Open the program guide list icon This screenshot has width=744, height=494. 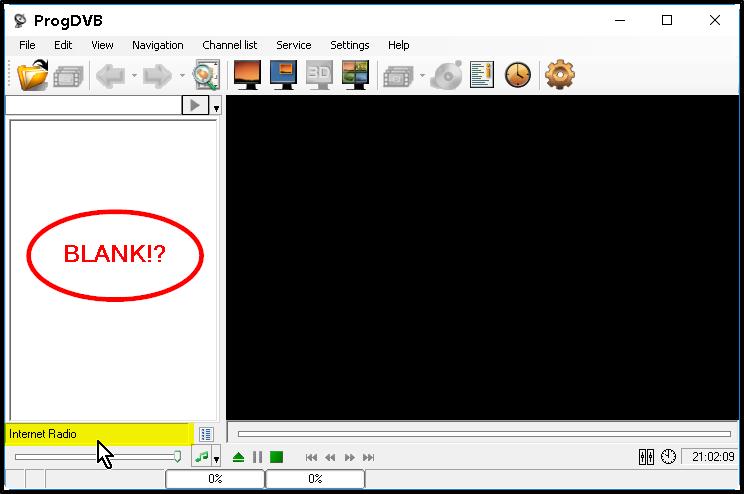coord(482,75)
